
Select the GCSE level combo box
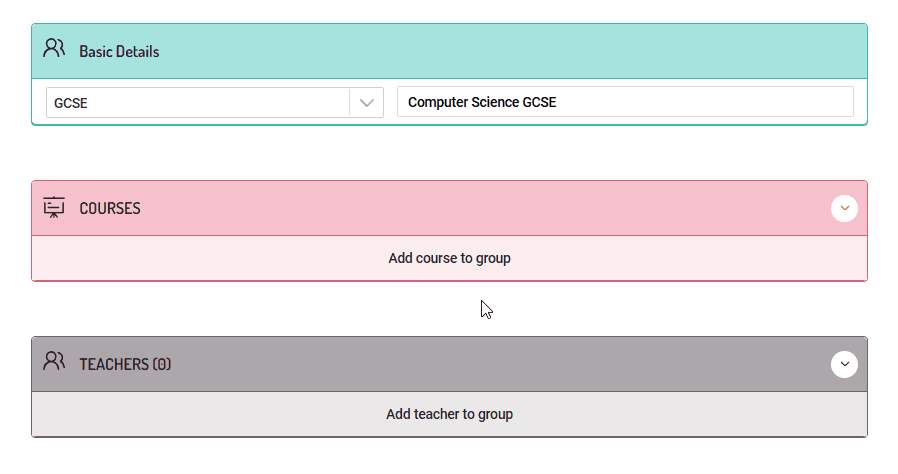pyautogui.click(x=215, y=103)
